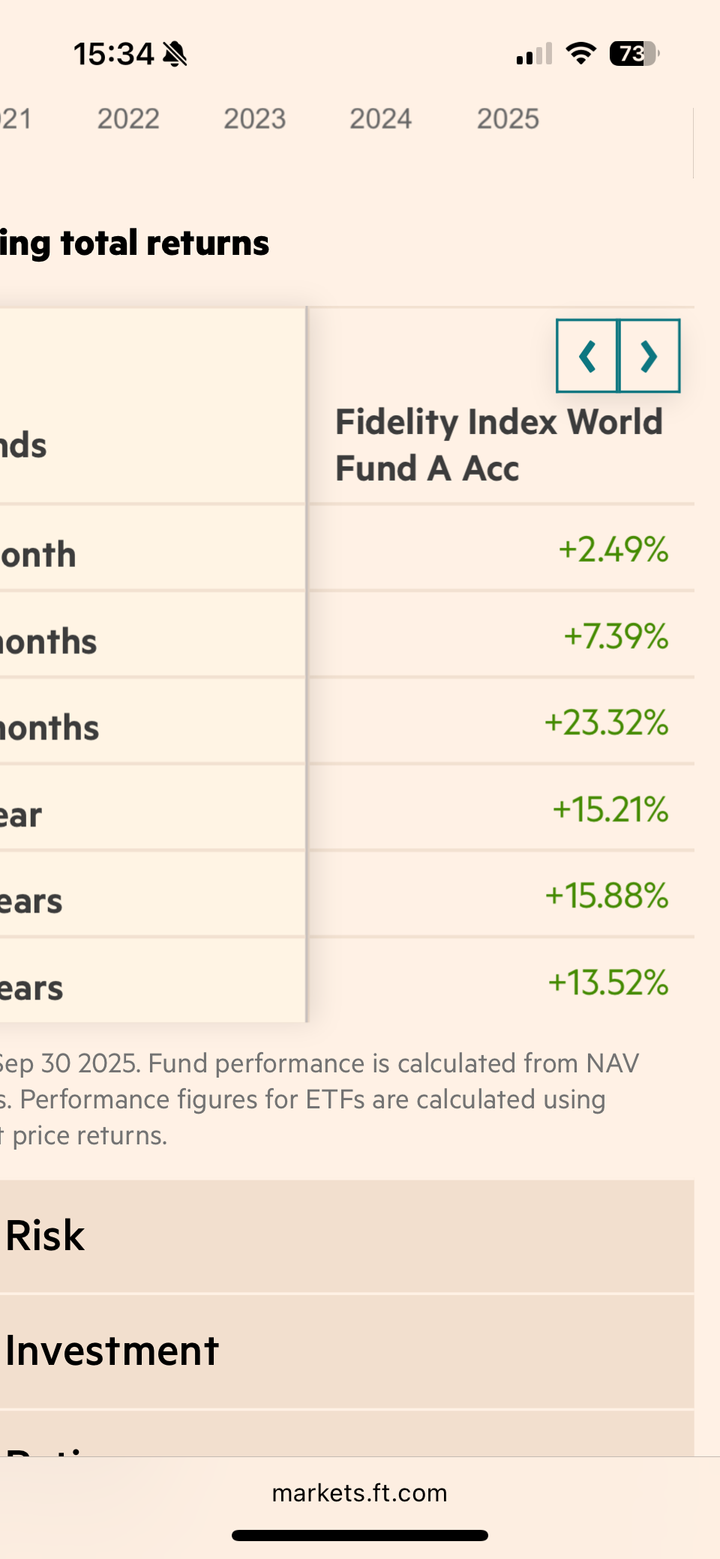Select the 2022 year tab
The height and width of the screenshot is (1559, 720).
[128, 119]
